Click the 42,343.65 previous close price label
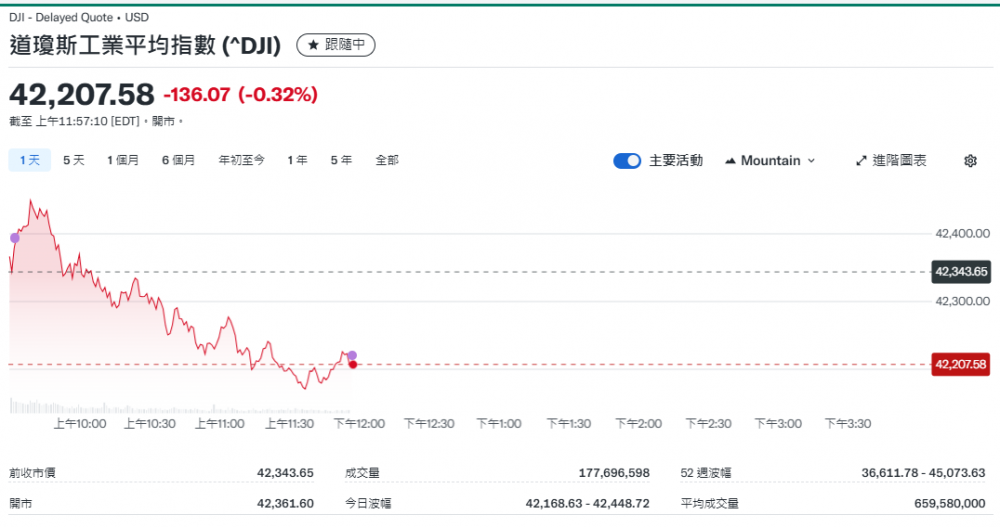 pyautogui.click(x=960, y=271)
